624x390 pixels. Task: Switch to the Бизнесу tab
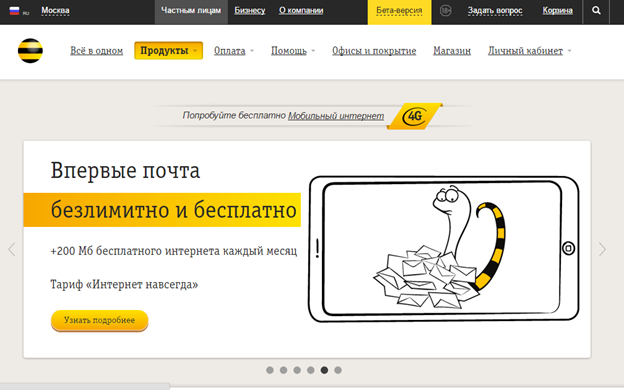coord(250,10)
